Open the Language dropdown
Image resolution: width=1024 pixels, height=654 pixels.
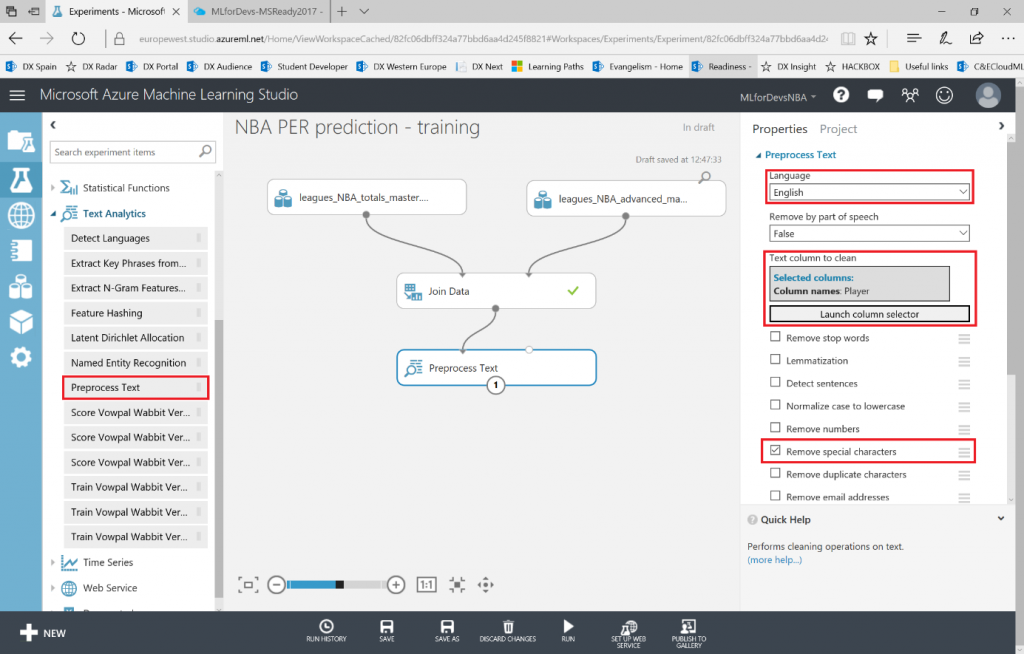869,192
